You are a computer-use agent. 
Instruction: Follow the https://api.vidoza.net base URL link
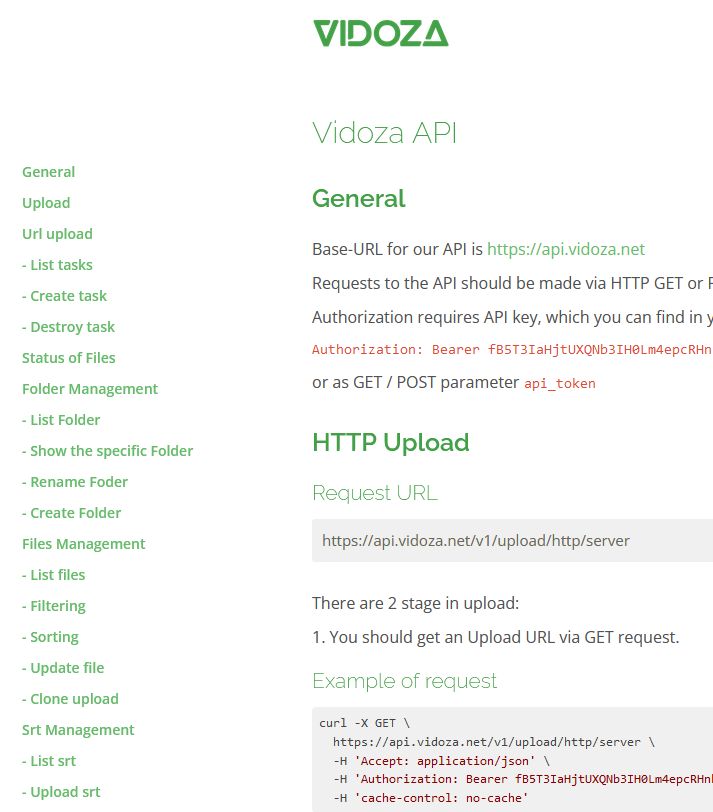pyautogui.click(x=565, y=249)
